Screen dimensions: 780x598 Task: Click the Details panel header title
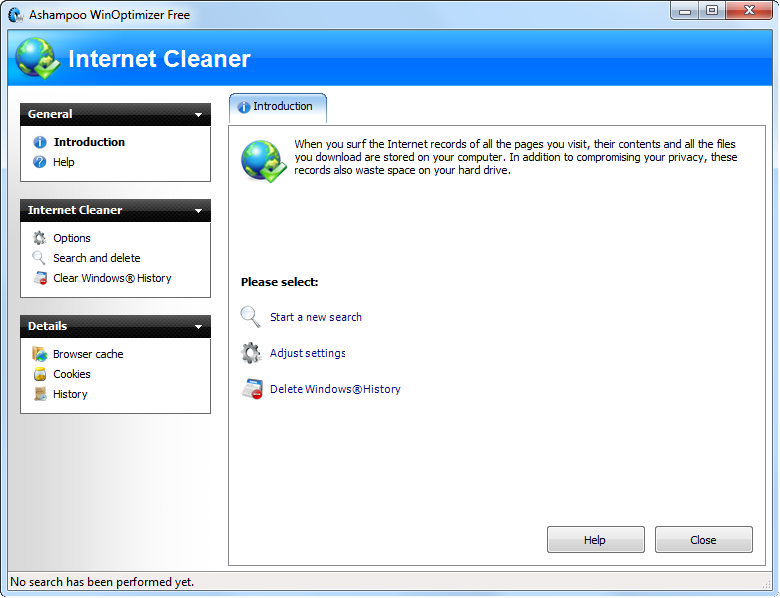47,326
